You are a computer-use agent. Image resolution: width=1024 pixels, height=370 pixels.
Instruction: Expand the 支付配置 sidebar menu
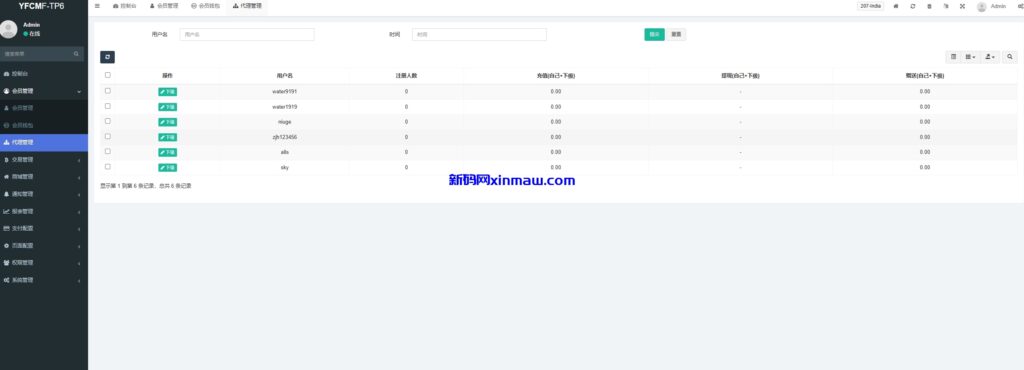tap(44, 228)
